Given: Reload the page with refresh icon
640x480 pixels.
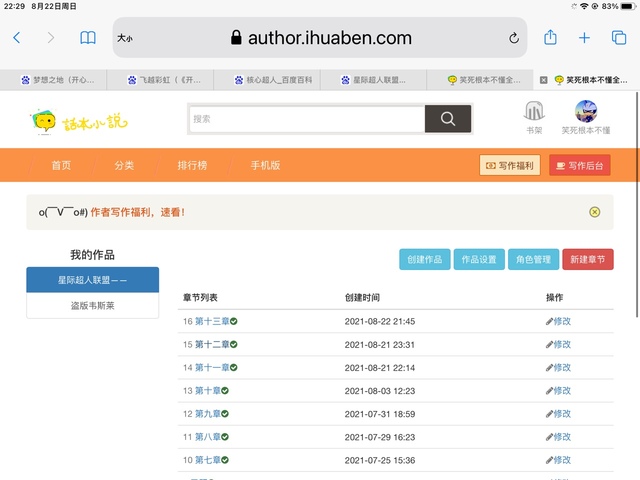Looking at the screenshot, I should pos(514,38).
